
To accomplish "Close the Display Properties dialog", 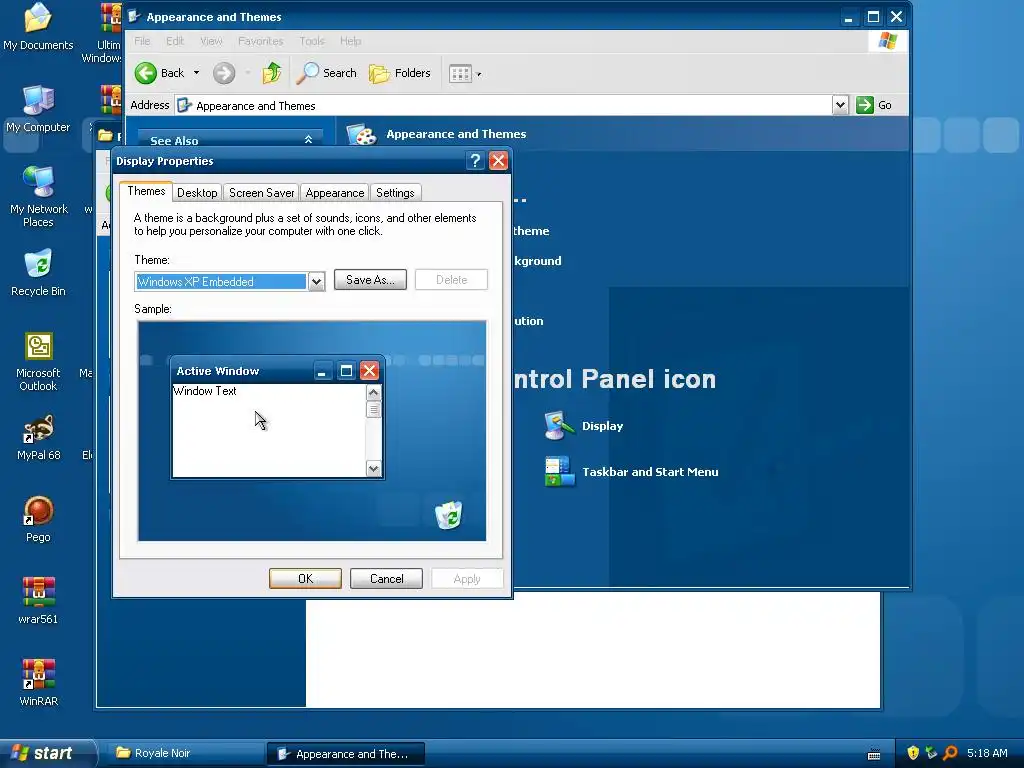I will coord(498,161).
